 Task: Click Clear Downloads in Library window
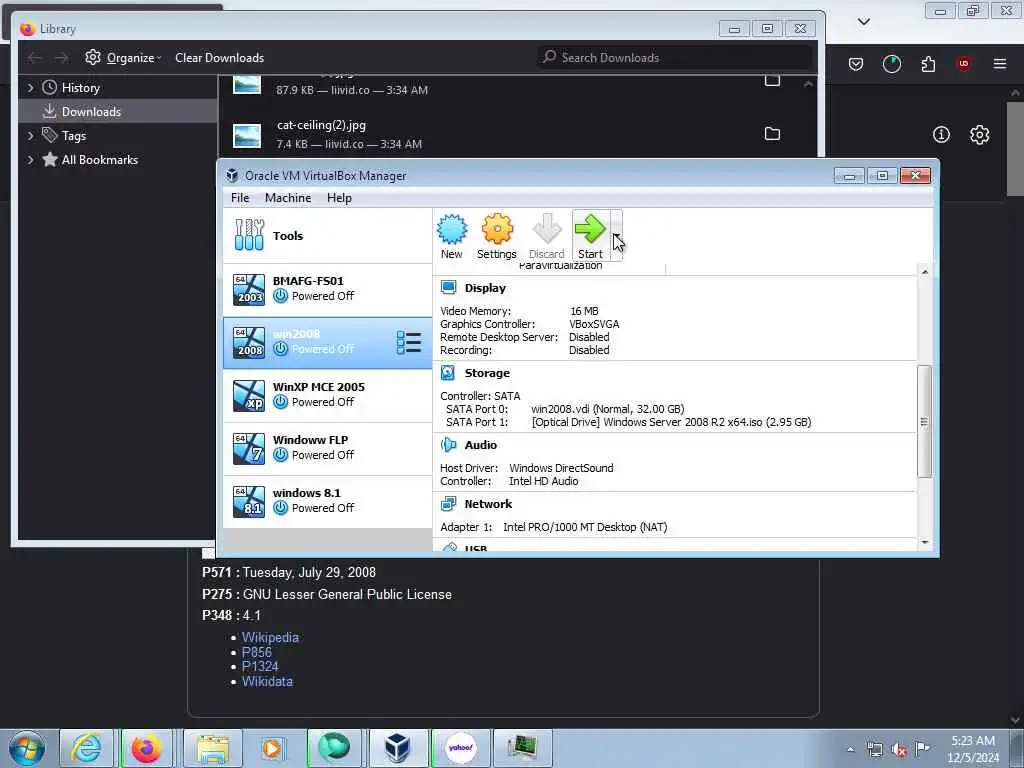coord(219,57)
